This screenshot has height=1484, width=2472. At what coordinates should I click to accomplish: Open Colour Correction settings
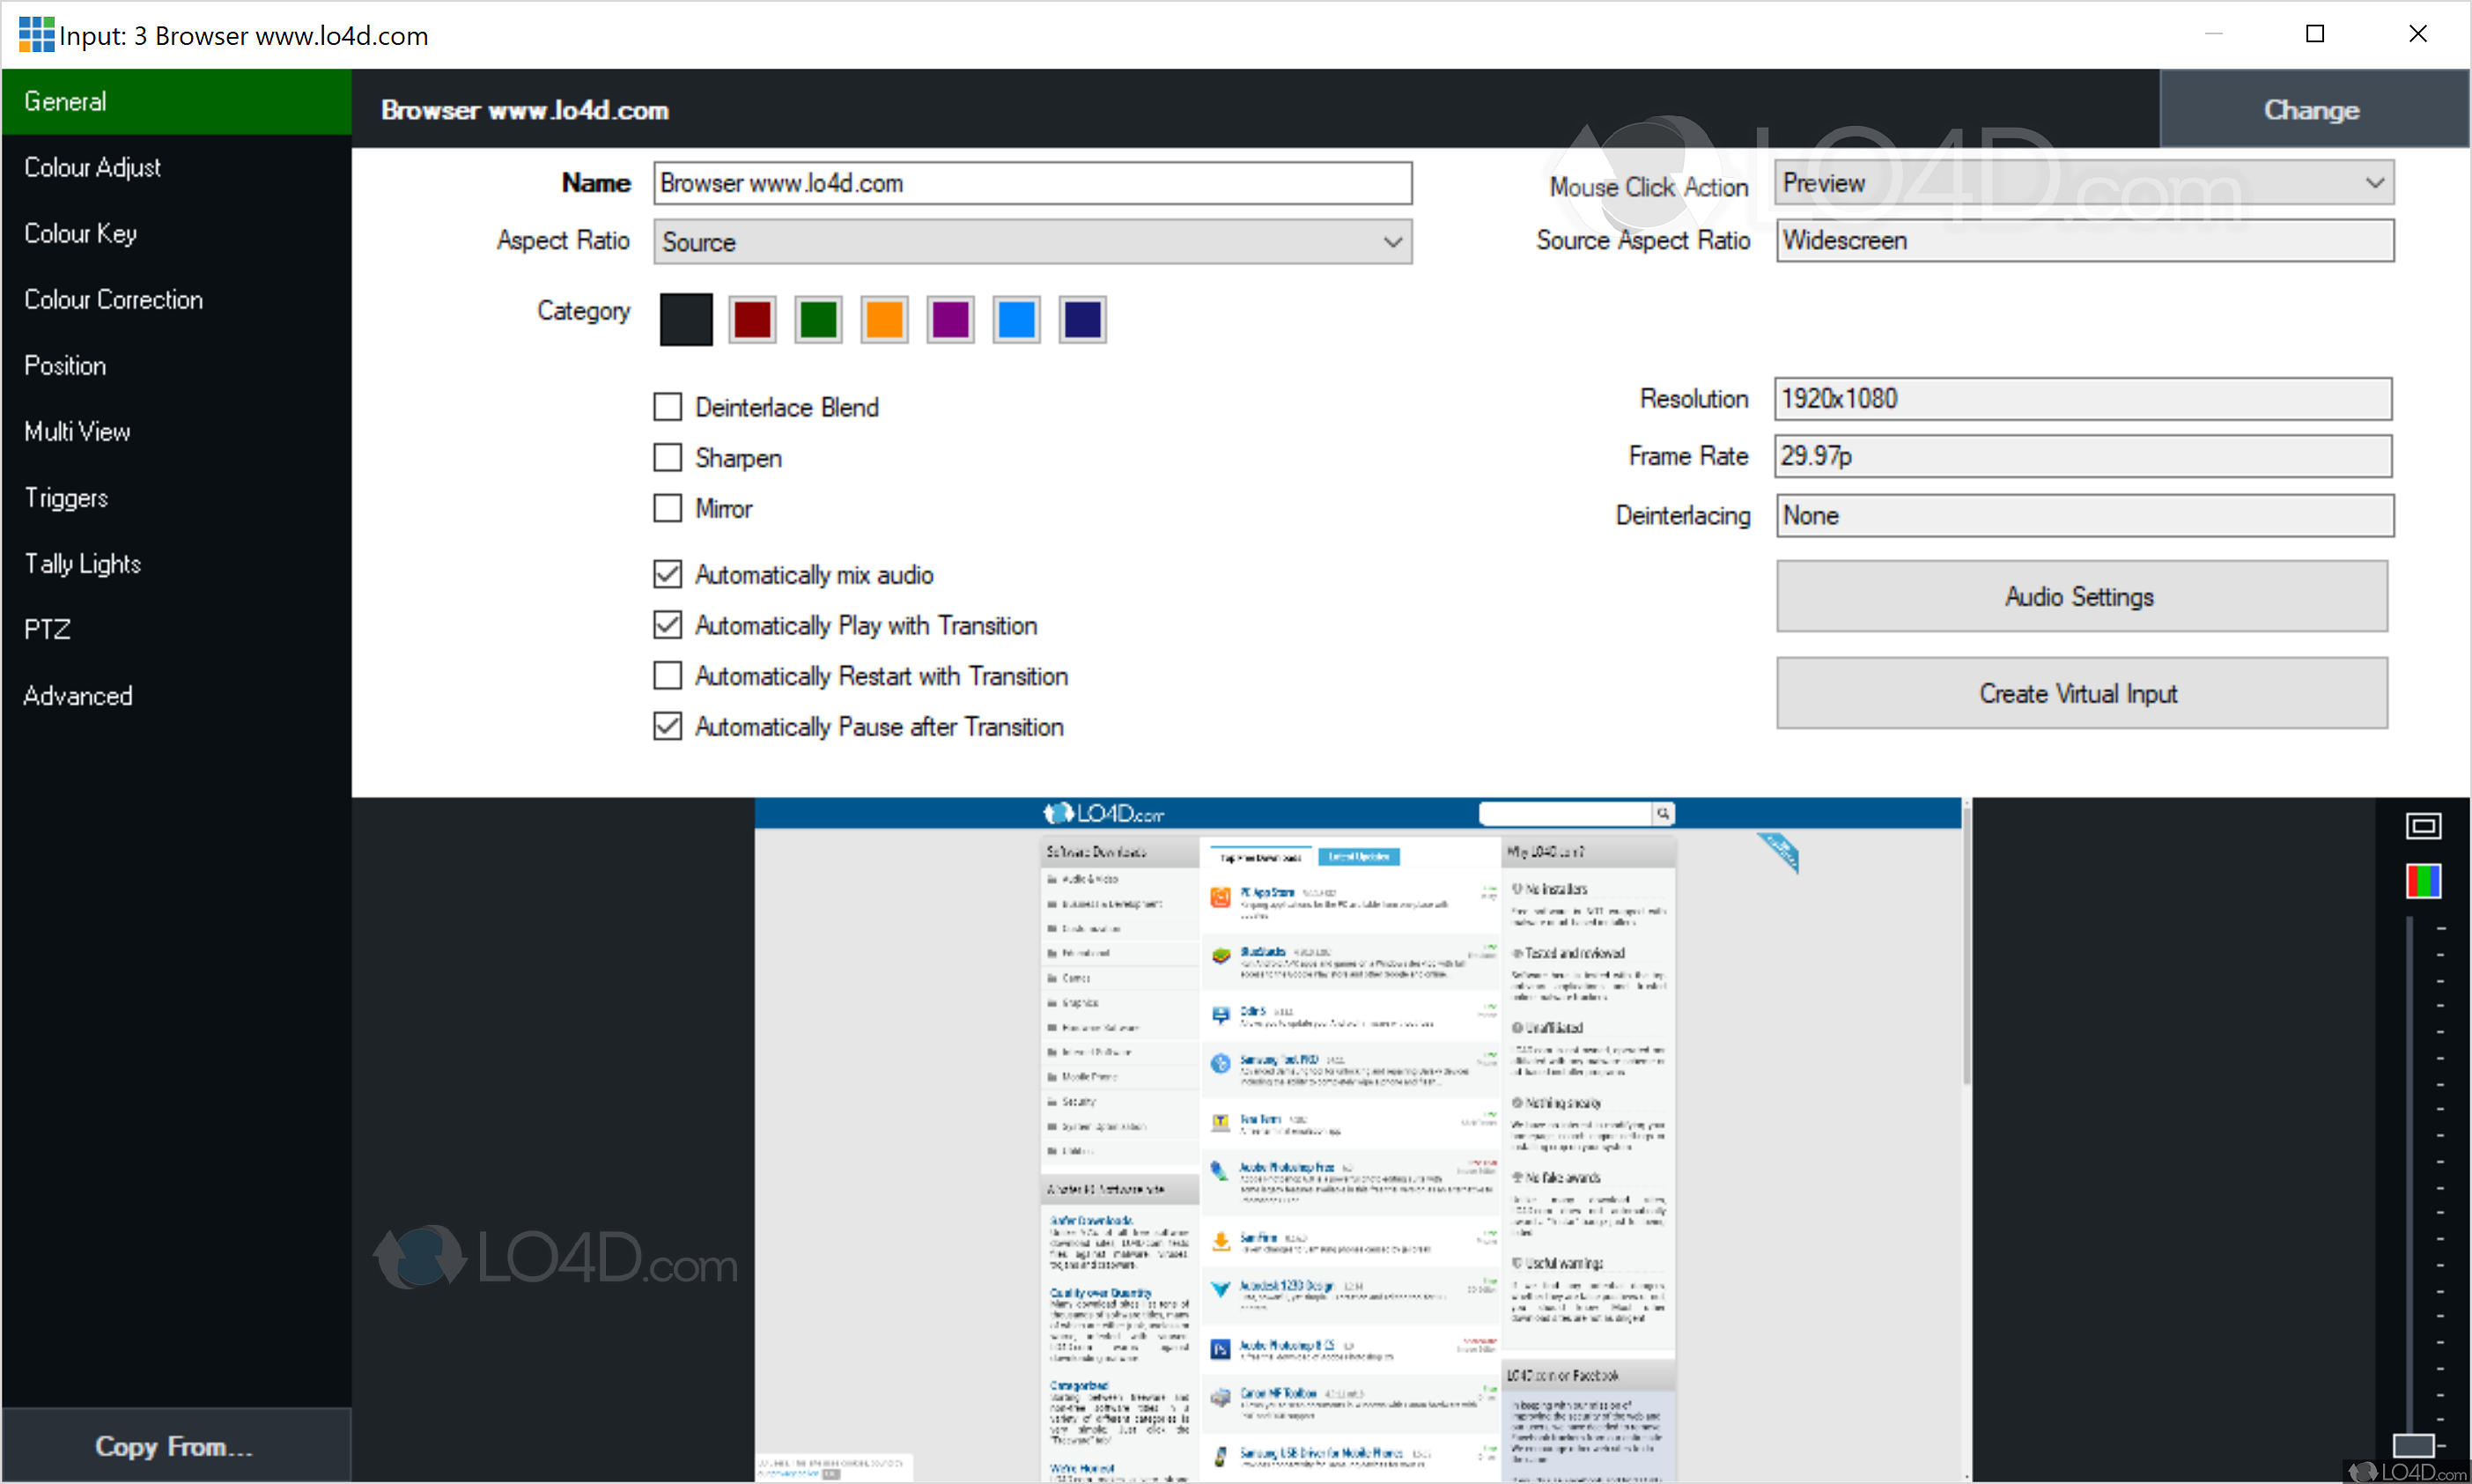(177, 300)
